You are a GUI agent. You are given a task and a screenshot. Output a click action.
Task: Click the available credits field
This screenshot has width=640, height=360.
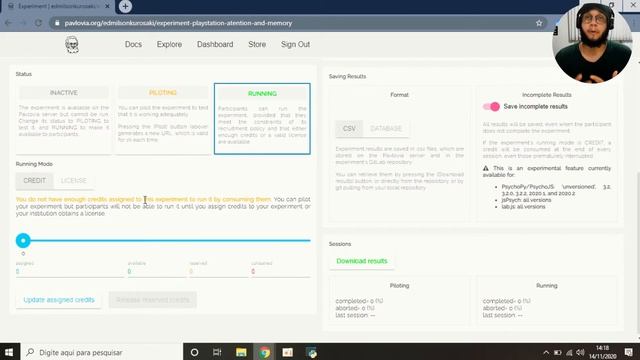[x=156, y=271]
